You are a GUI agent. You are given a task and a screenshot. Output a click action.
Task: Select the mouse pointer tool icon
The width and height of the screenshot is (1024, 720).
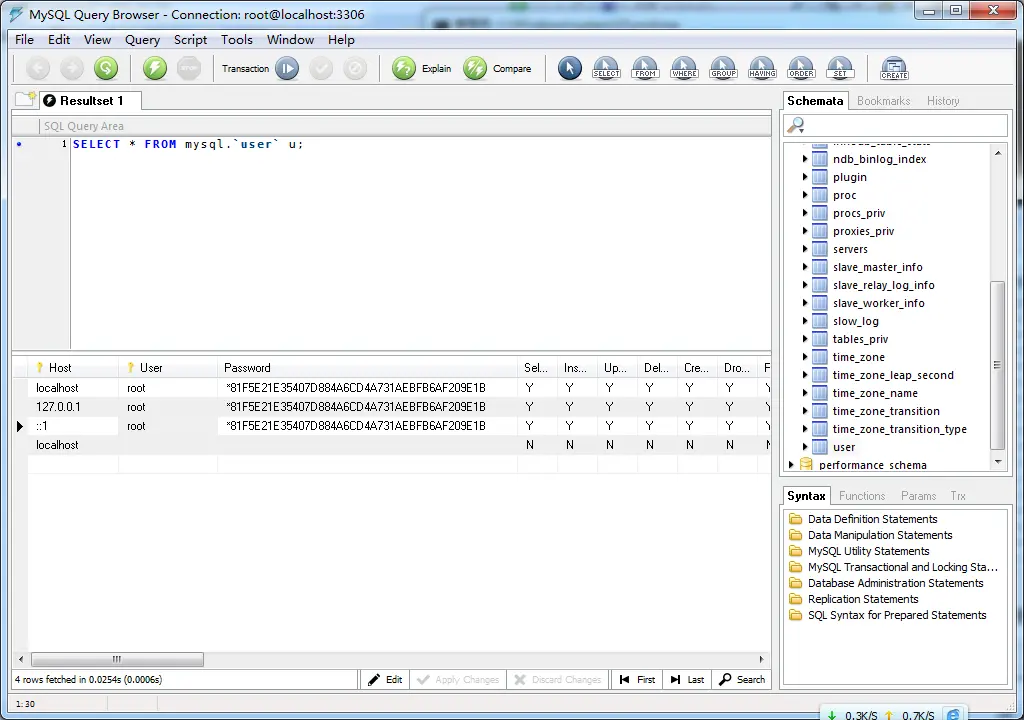point(569,68)
